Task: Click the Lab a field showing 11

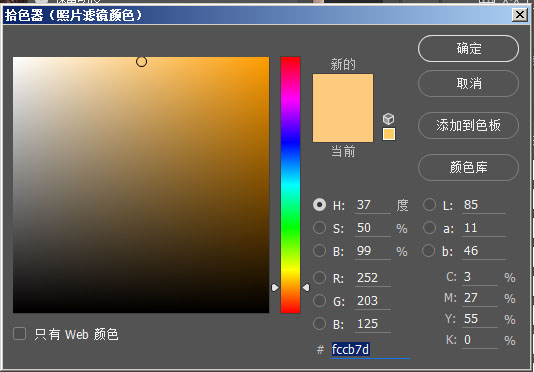Action: (x=484, y=228)
